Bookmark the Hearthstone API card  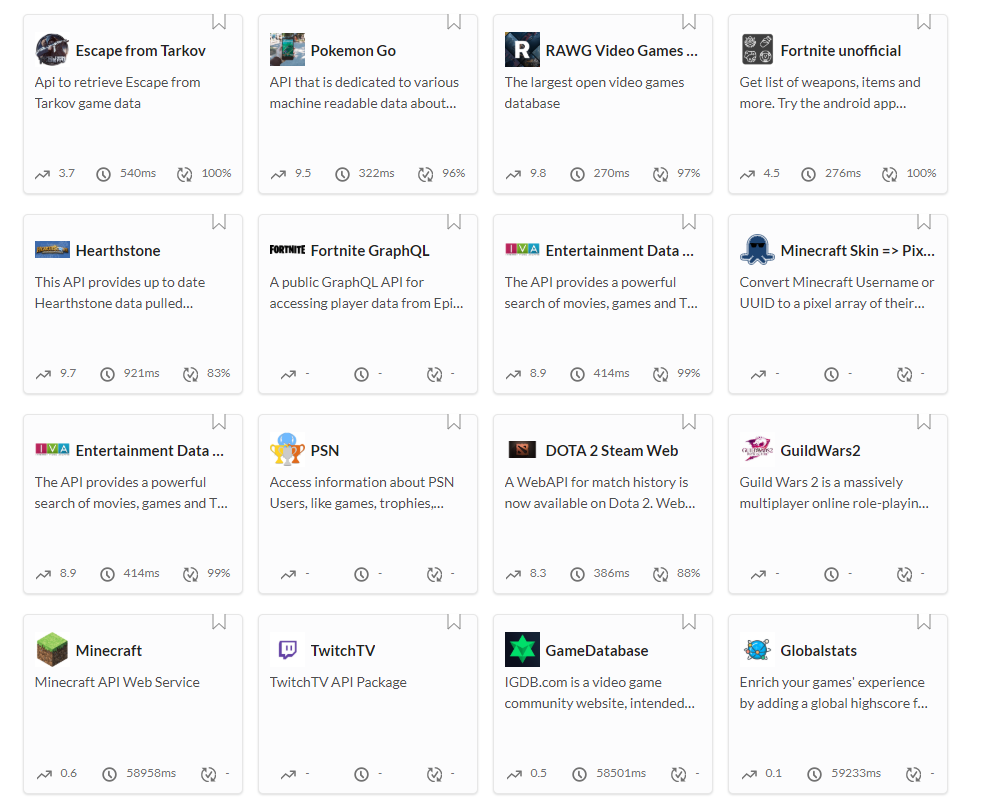219,222
